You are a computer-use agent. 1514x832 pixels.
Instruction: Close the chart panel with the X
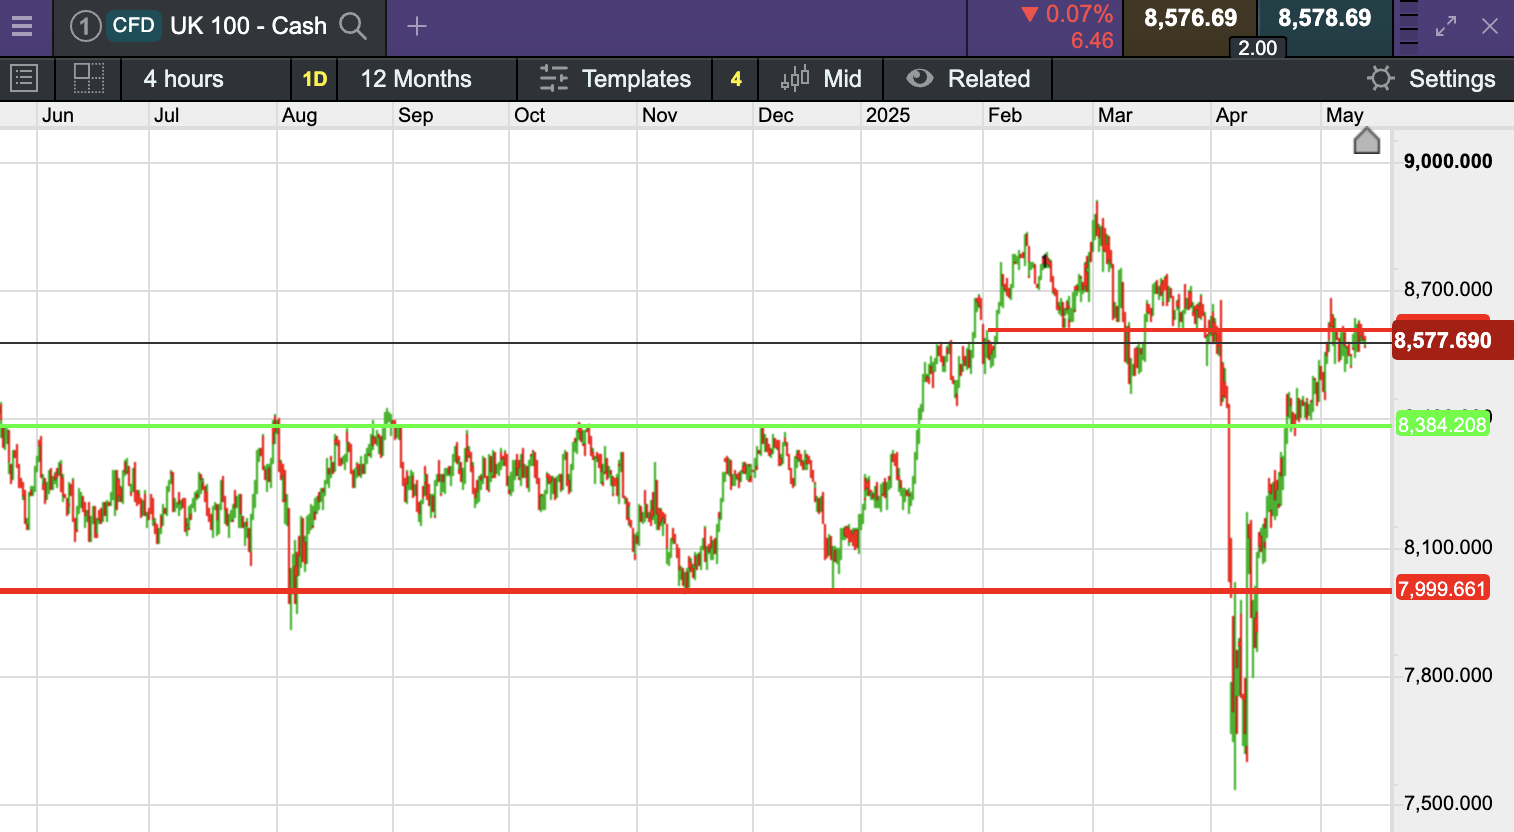(1490, 26)
